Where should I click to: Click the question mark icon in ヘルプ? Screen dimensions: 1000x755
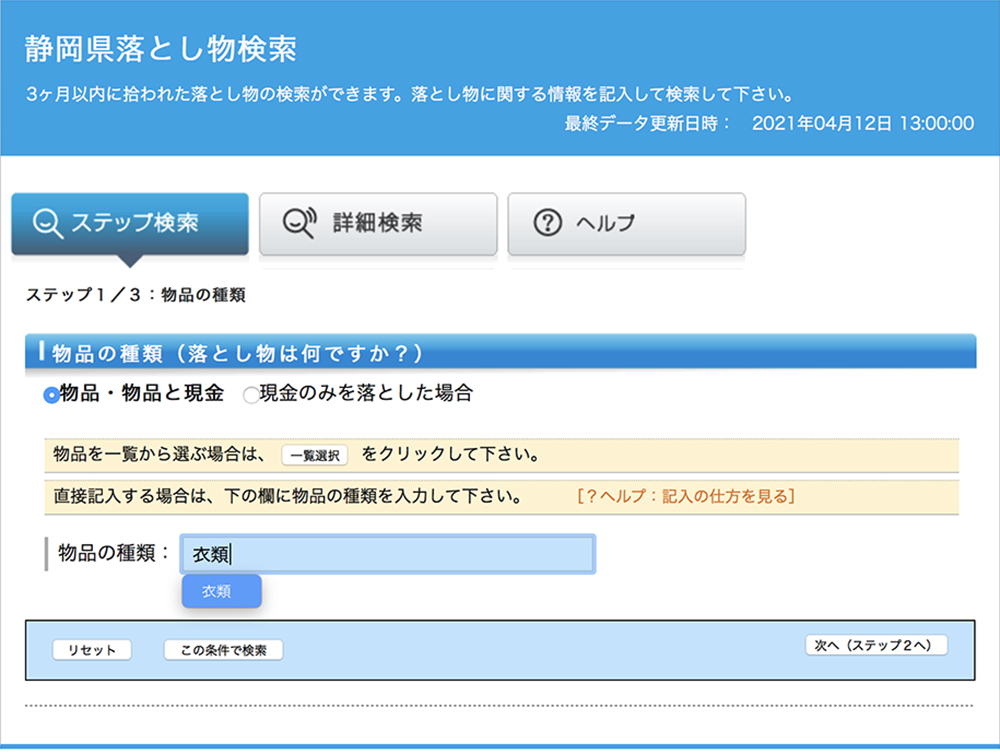point(547,223)
